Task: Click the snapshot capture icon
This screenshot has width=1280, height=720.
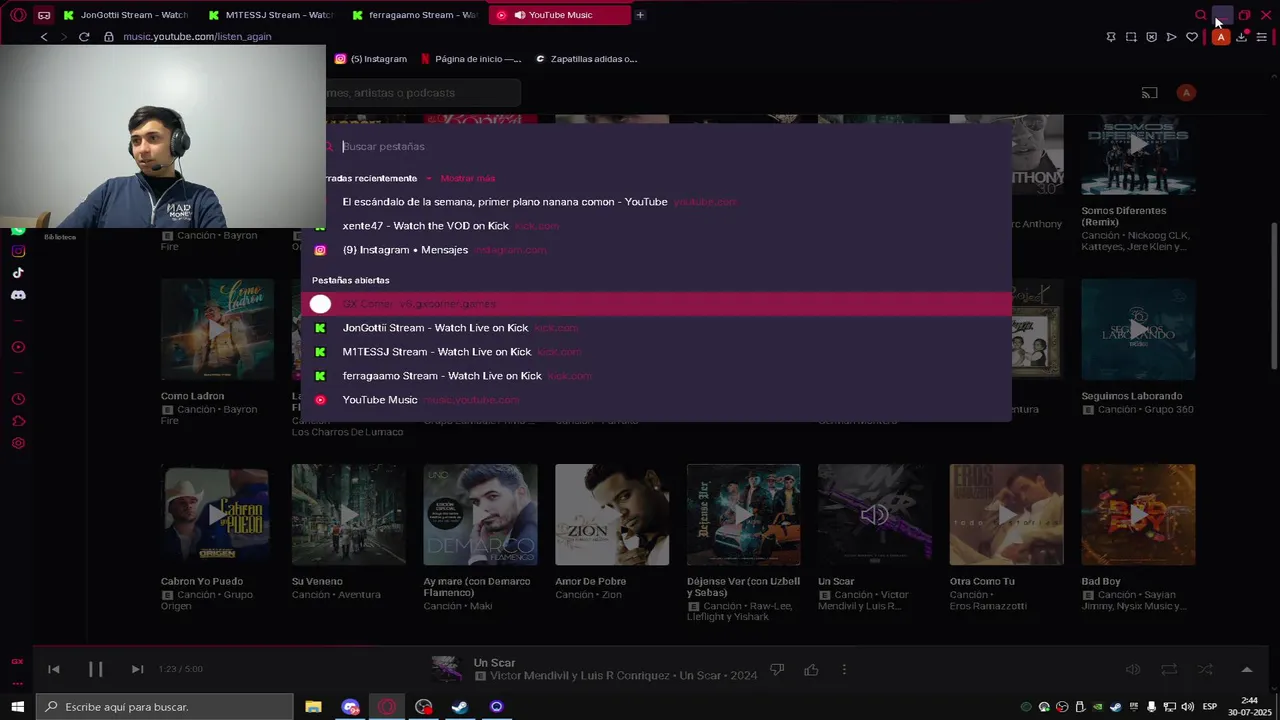Action: point(1131,37)
